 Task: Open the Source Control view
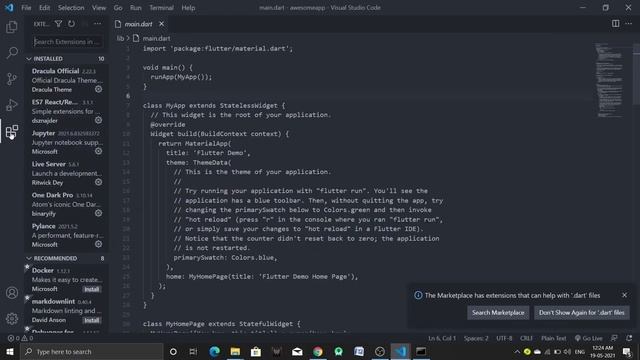point(12,79)
